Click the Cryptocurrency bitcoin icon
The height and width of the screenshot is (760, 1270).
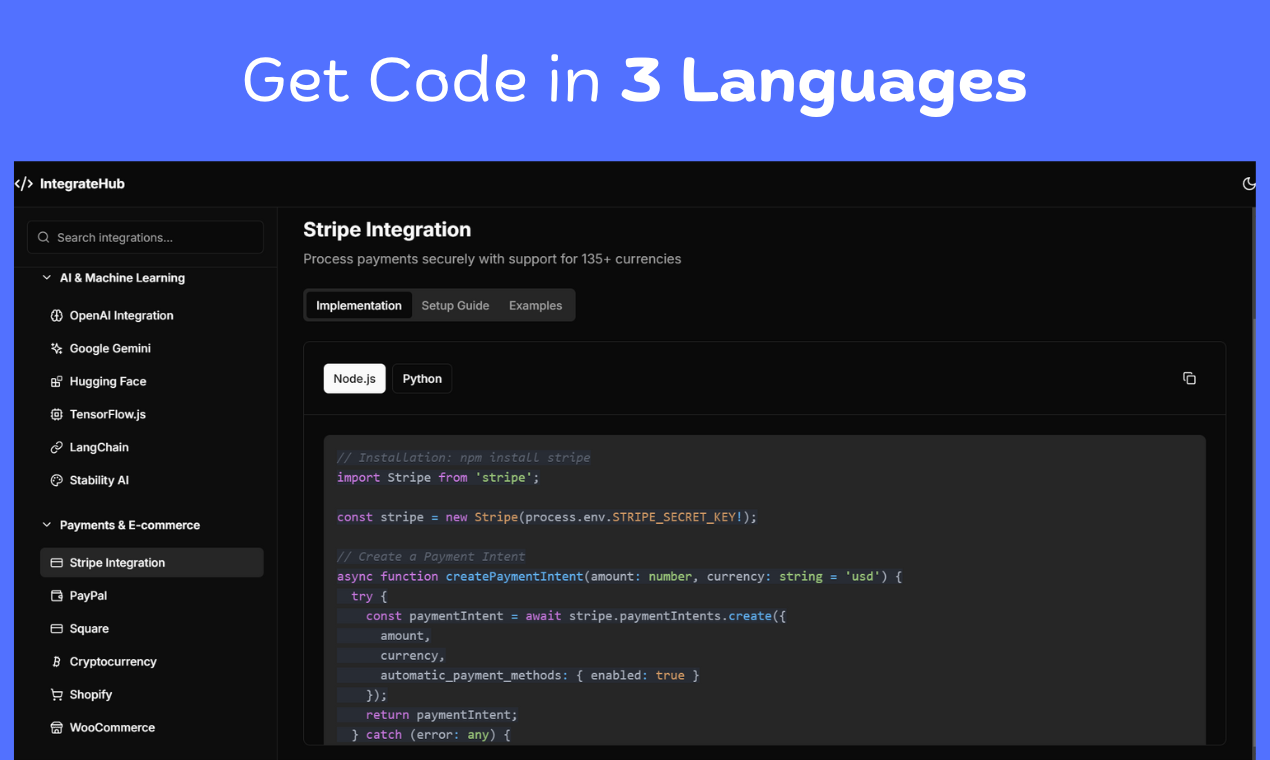point(57,662)
